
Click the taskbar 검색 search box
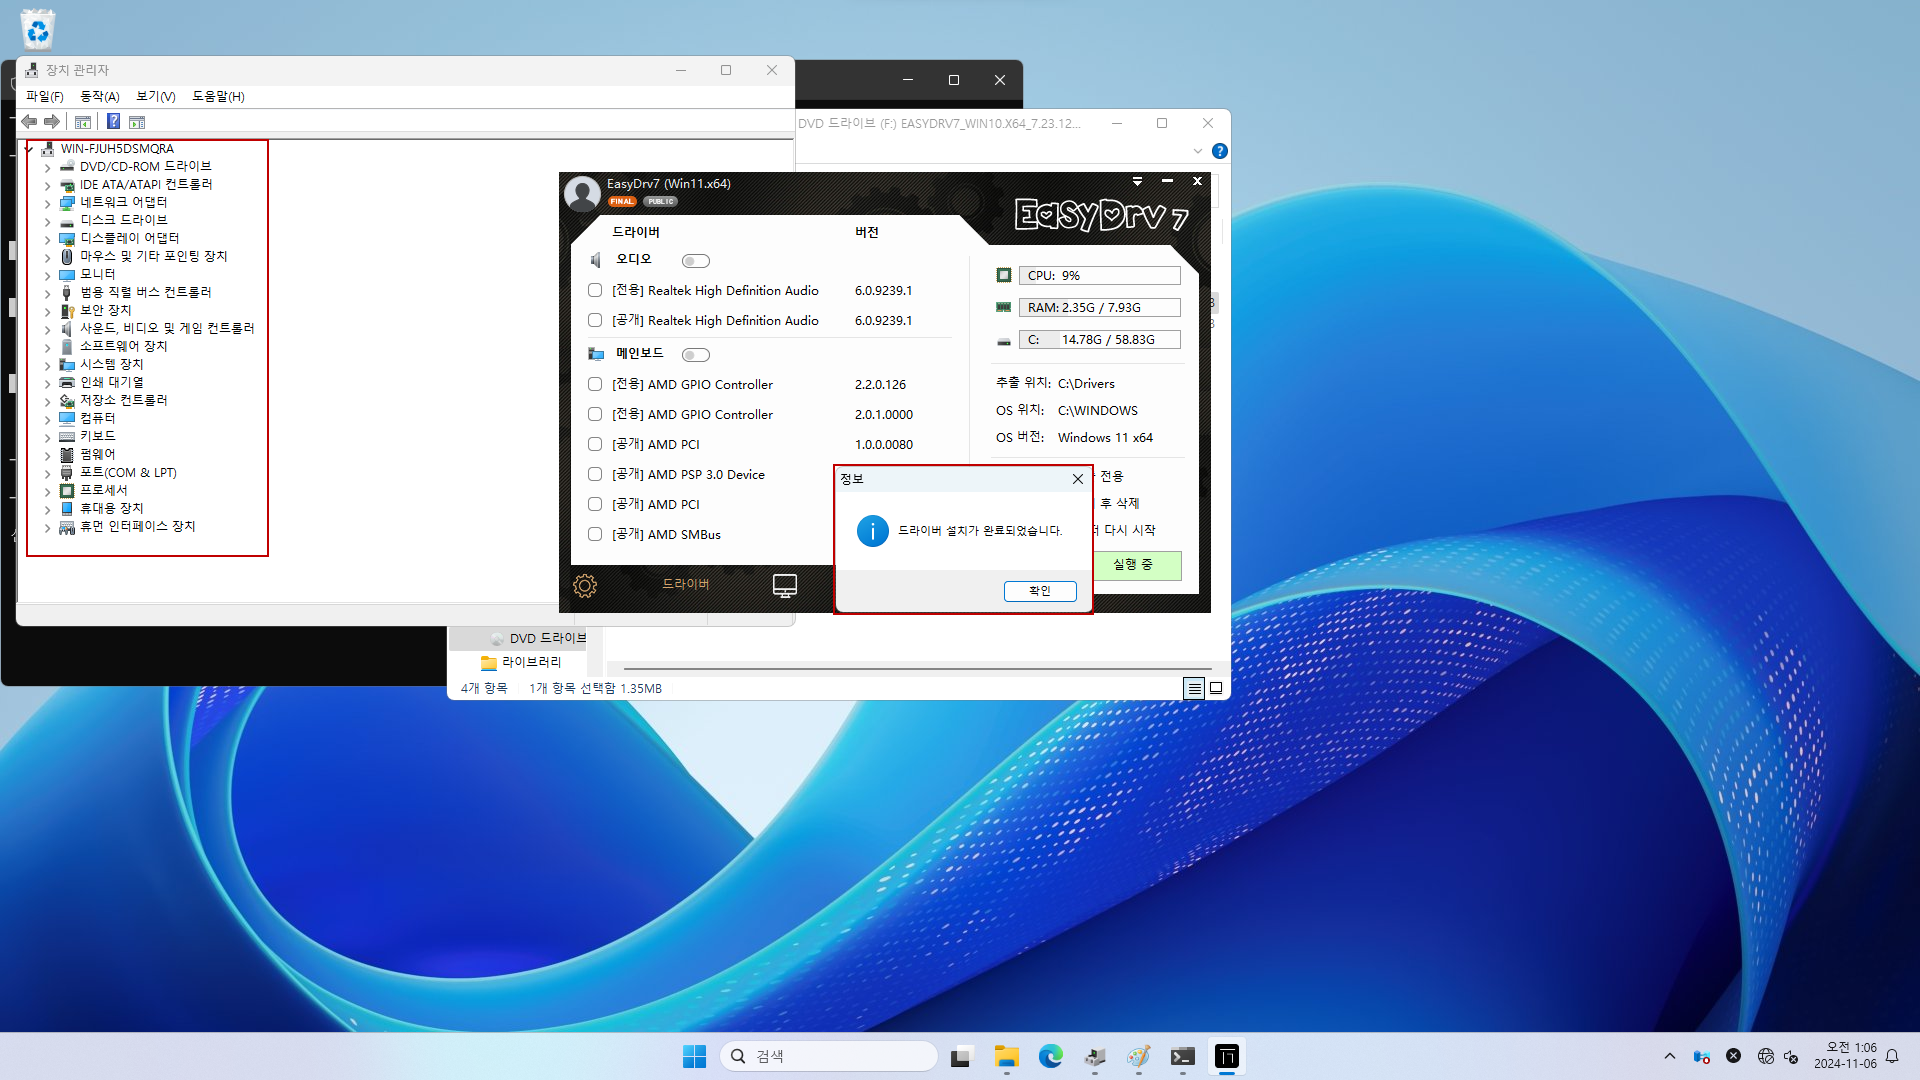[828, 1056]
